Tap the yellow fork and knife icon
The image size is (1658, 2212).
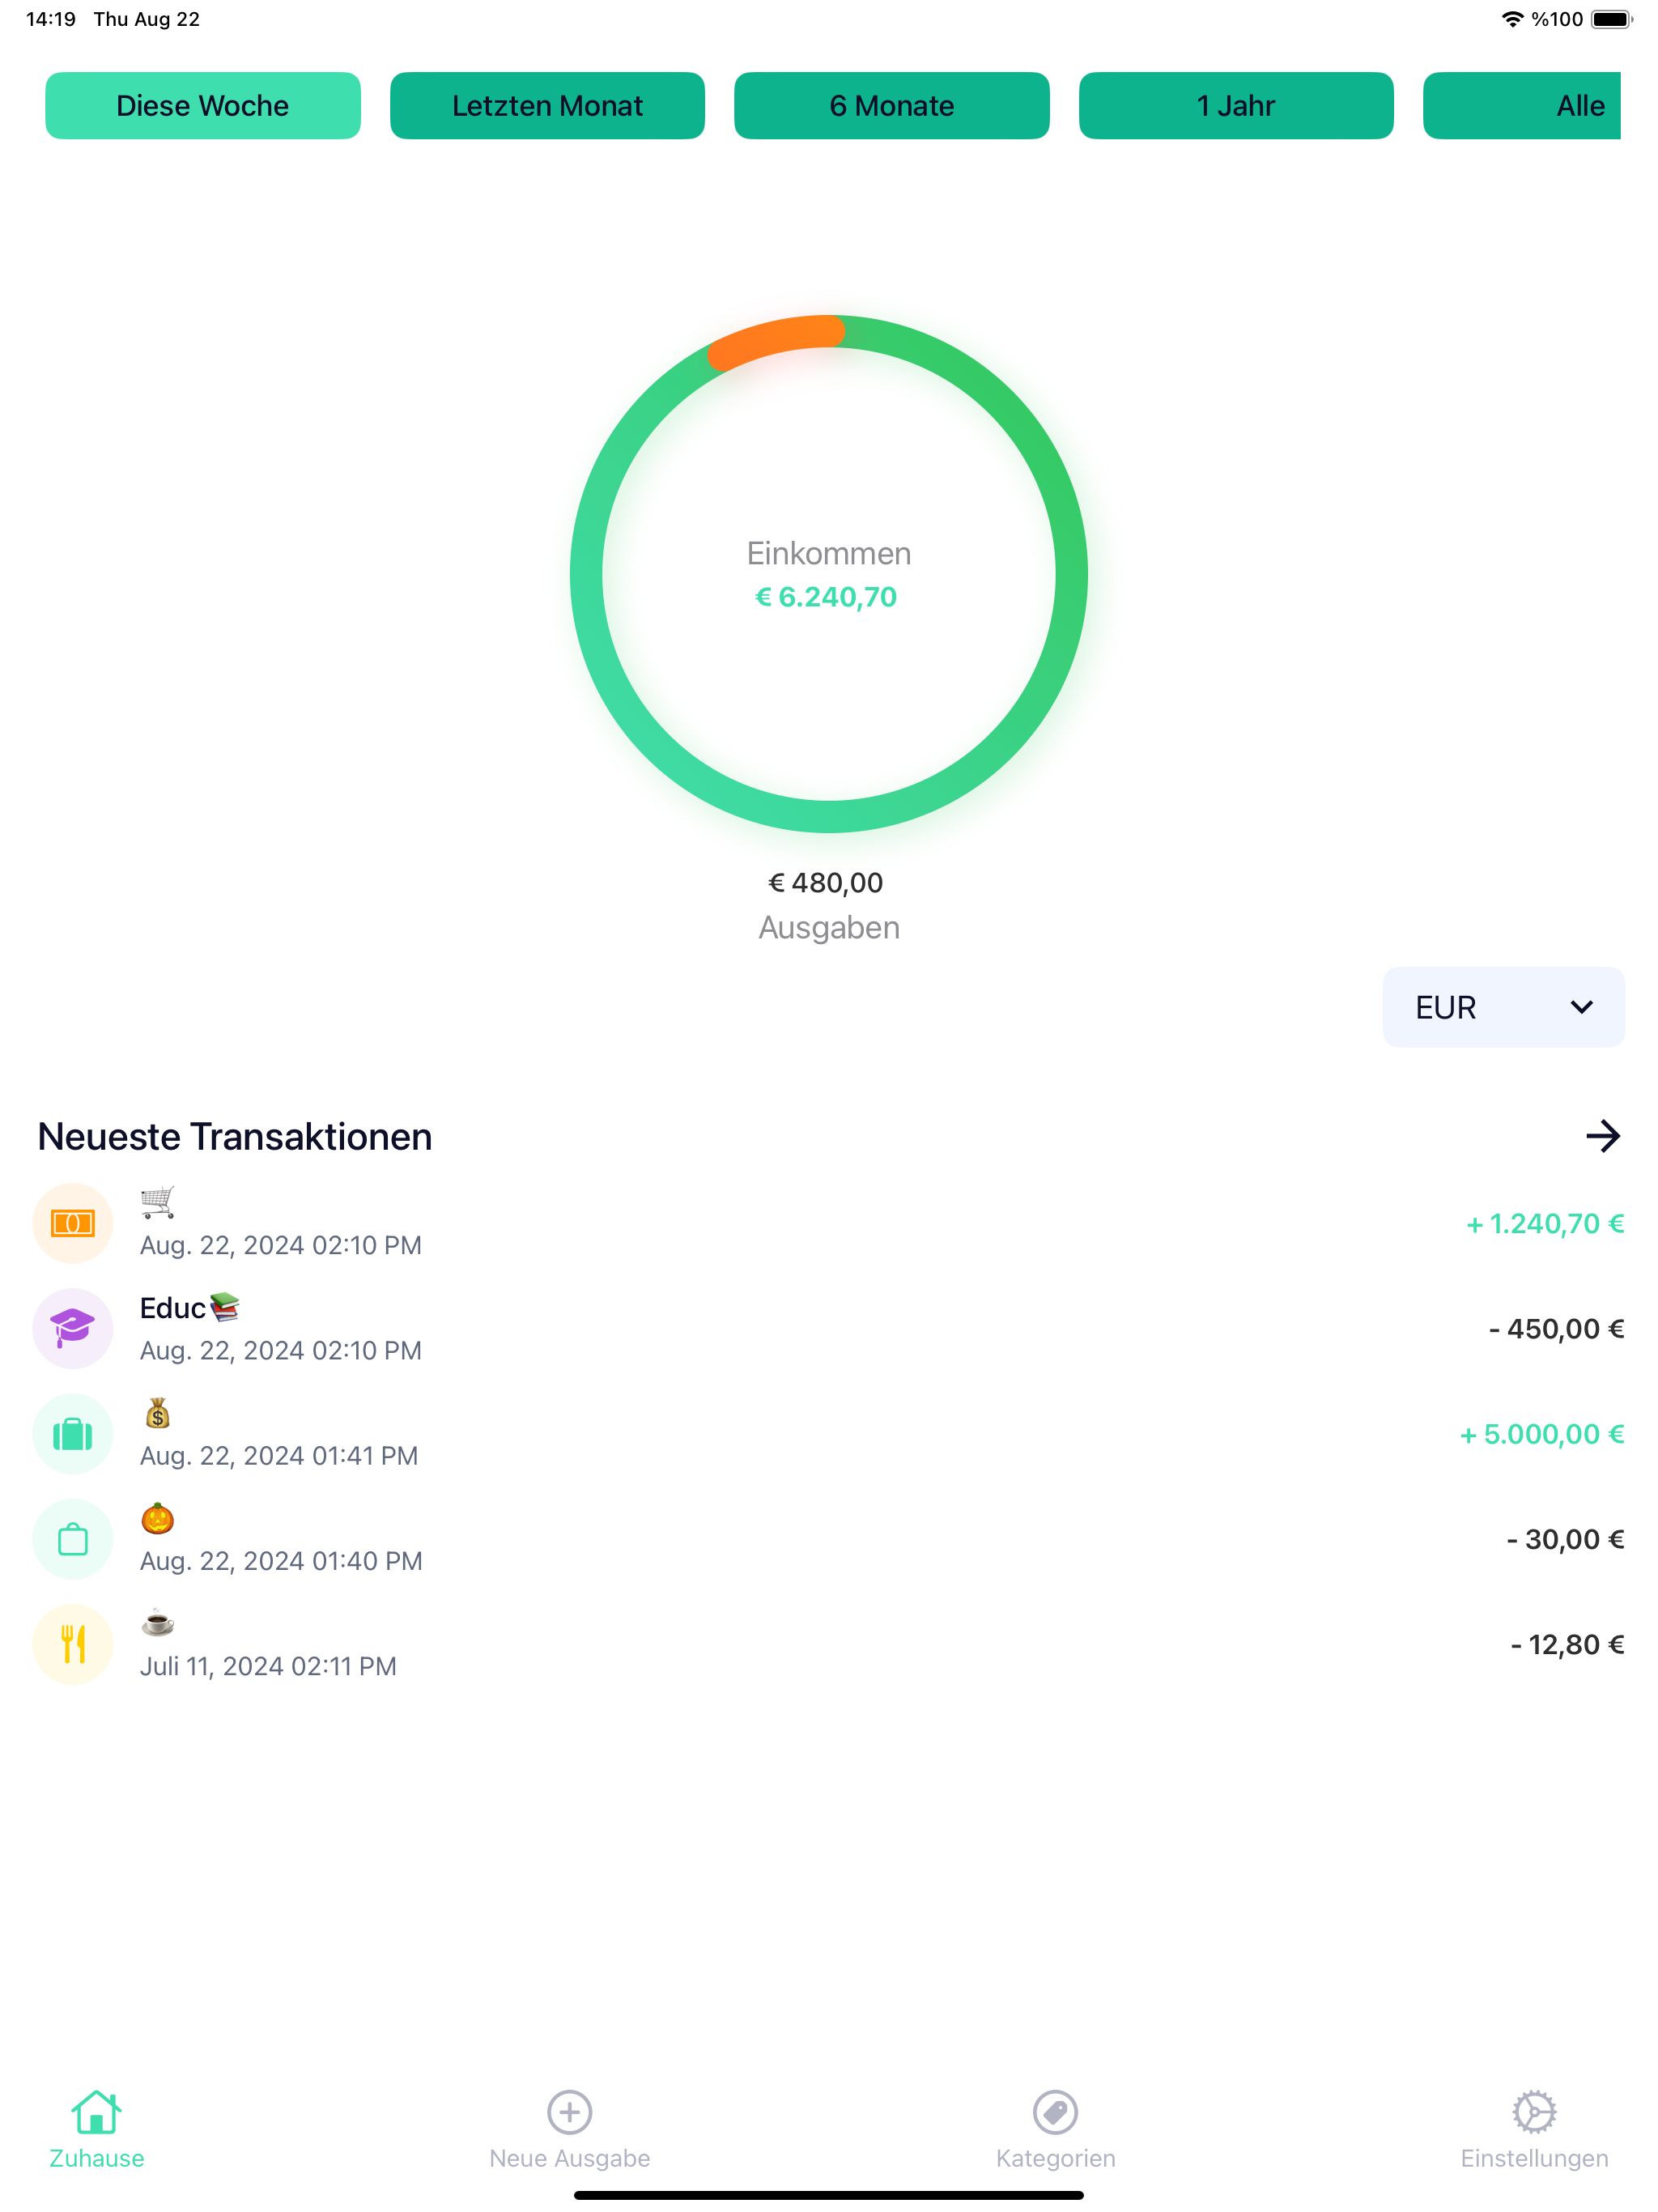[73, 1644]
